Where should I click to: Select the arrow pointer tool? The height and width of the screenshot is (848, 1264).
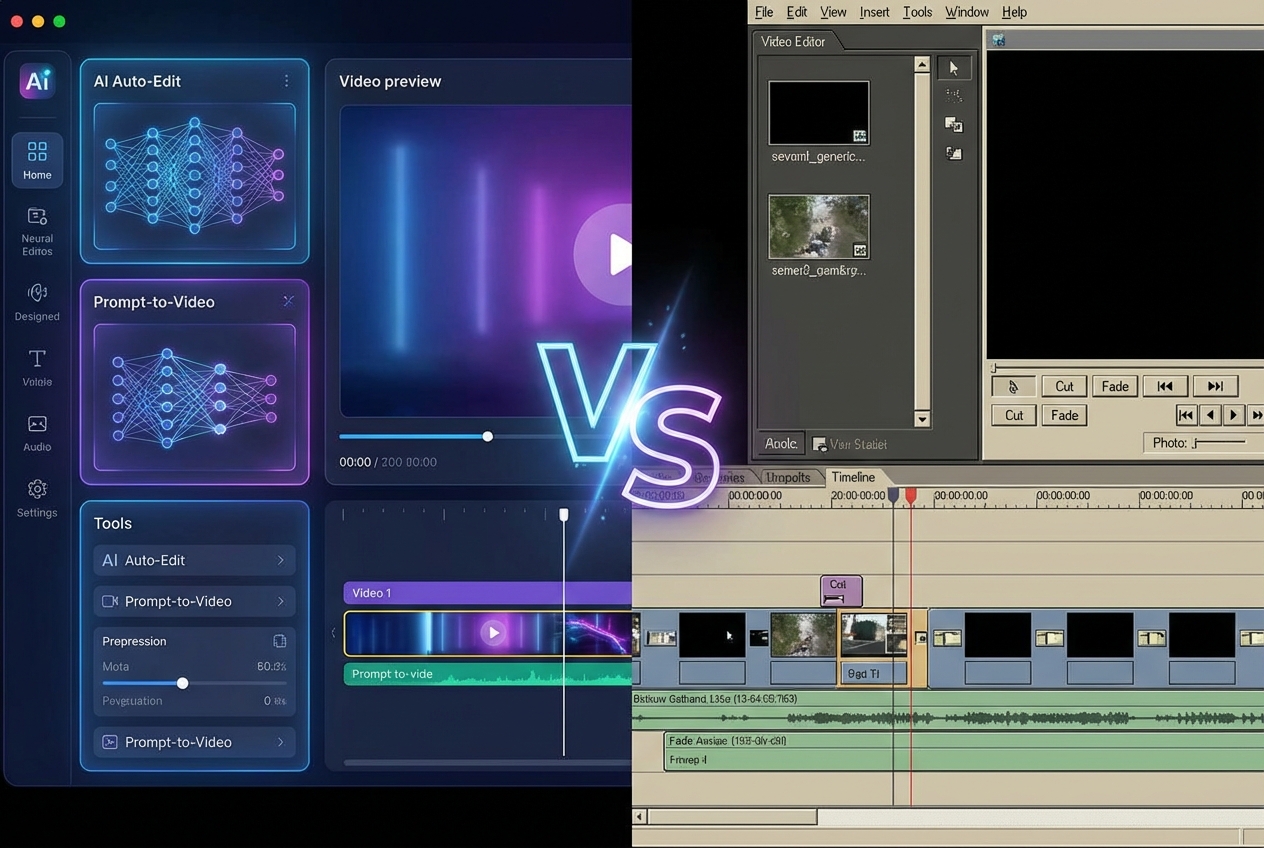coord(954,68)
